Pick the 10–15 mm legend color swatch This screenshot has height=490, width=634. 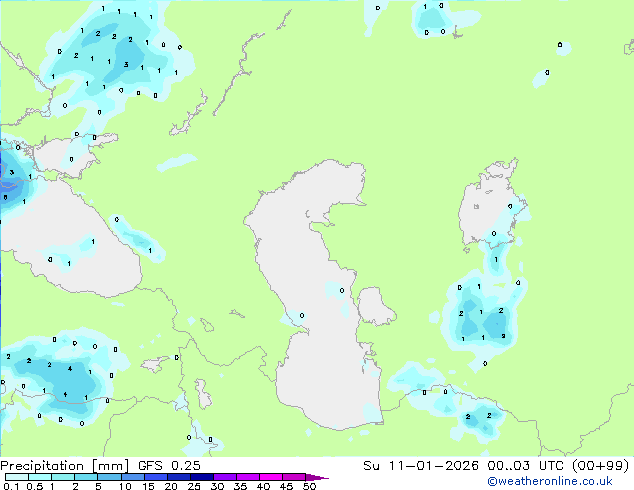[132, 477]
